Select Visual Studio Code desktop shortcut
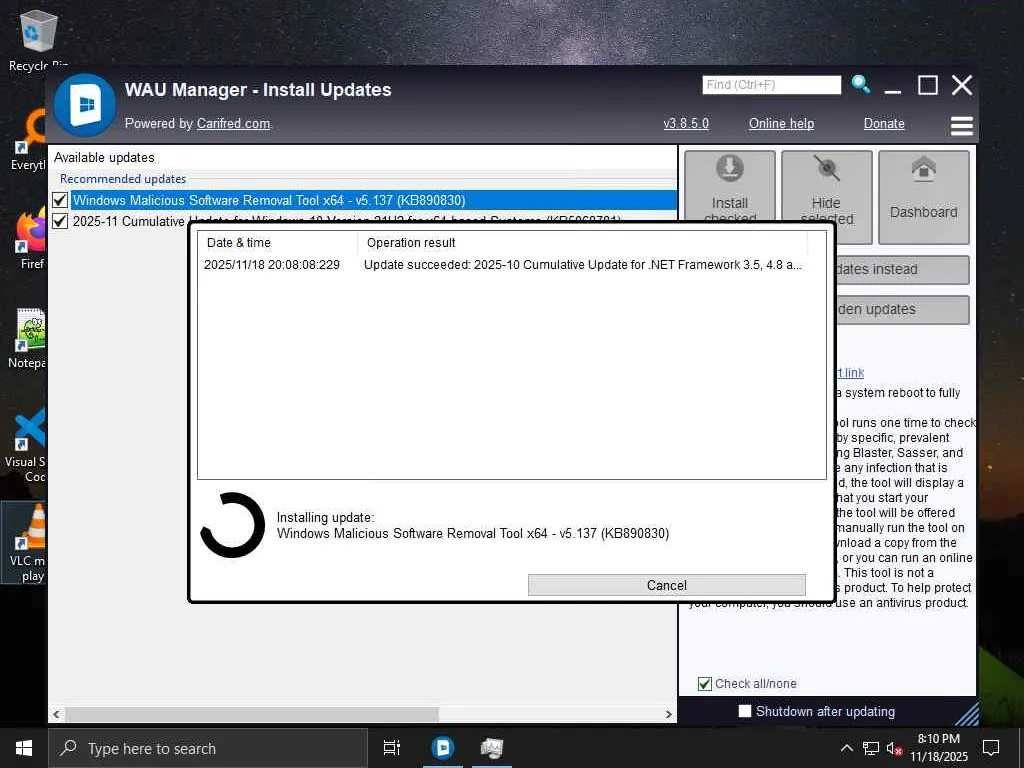Image resolution: width=1024 pixels, height=768 pixels. point(26,445)
